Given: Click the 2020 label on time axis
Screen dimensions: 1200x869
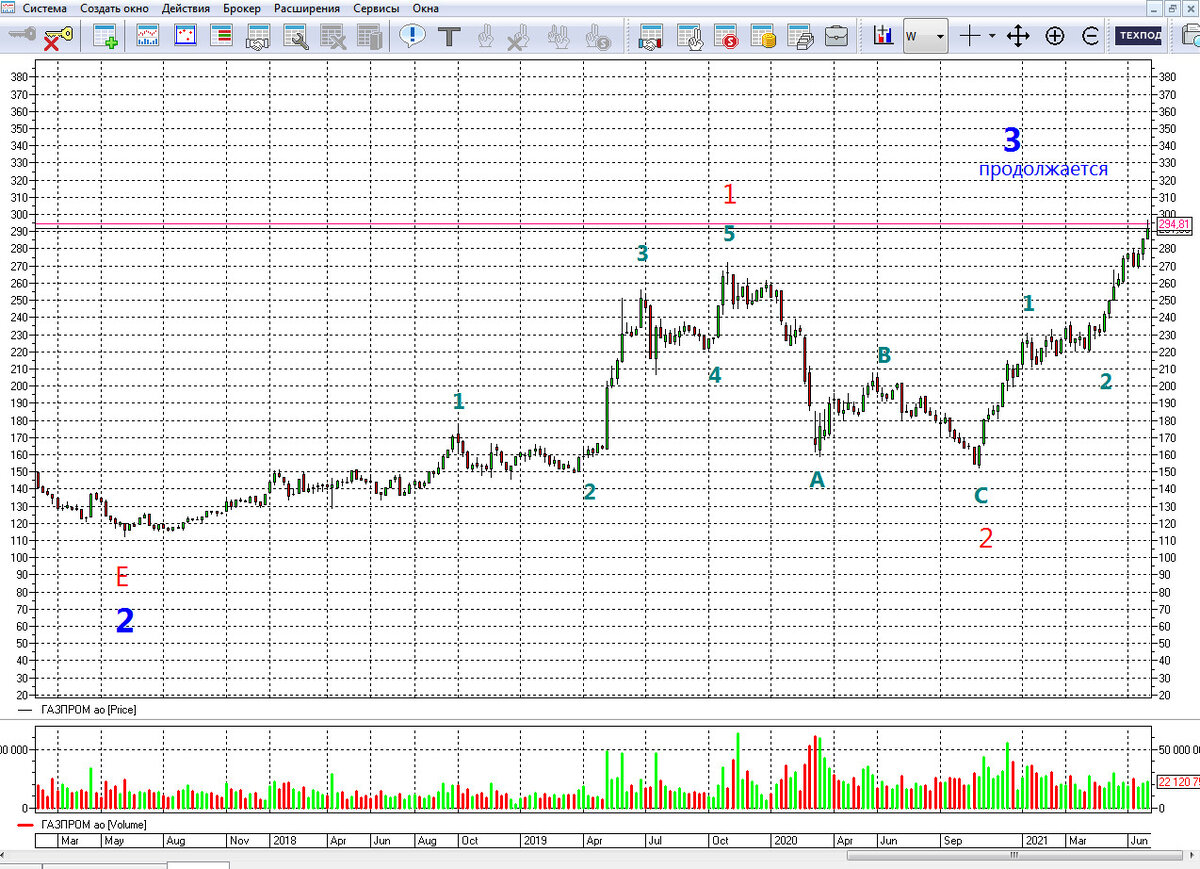Looking at the screenshot, I should (x=785, y=841).
